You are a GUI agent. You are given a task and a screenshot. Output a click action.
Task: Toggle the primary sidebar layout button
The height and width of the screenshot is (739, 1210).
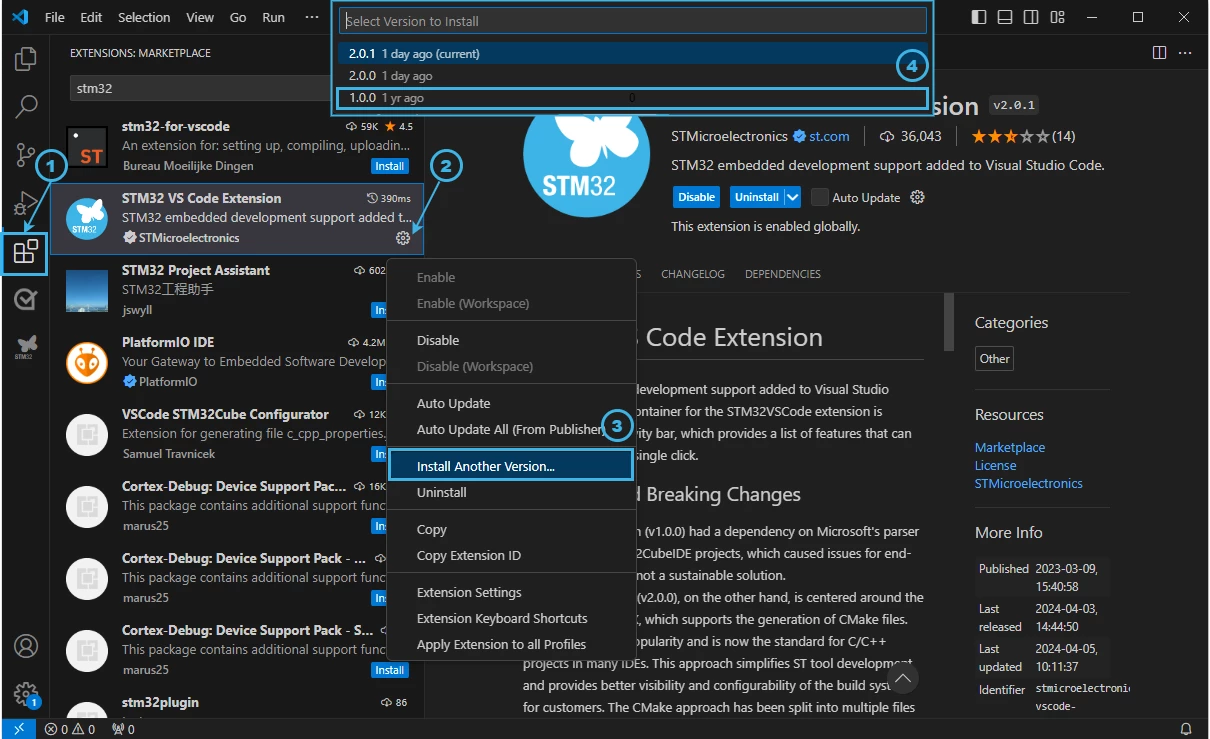click(979, 17)
